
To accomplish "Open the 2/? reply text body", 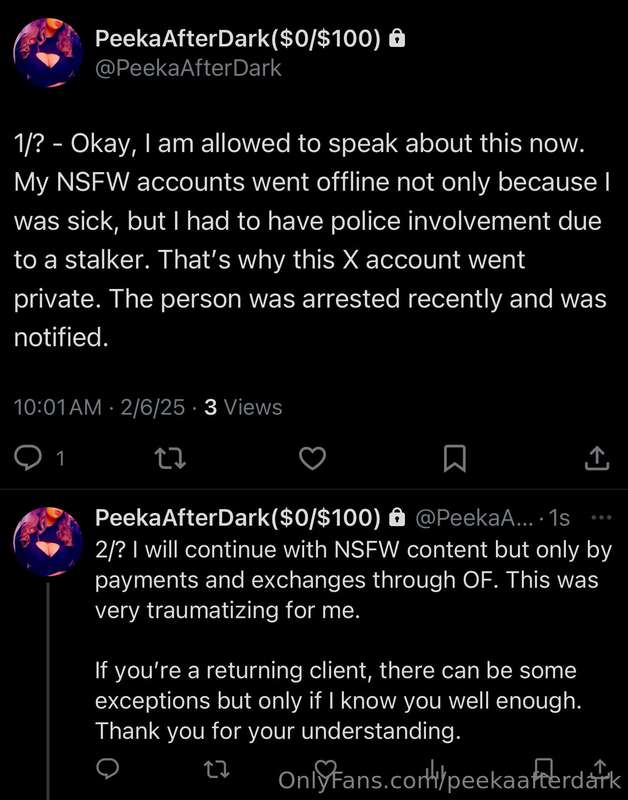I will [353, 640].
